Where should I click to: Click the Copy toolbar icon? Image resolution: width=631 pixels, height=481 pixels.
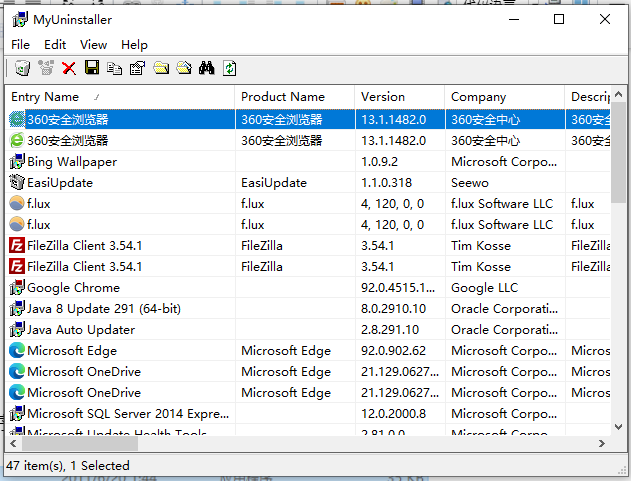(115, 68)
